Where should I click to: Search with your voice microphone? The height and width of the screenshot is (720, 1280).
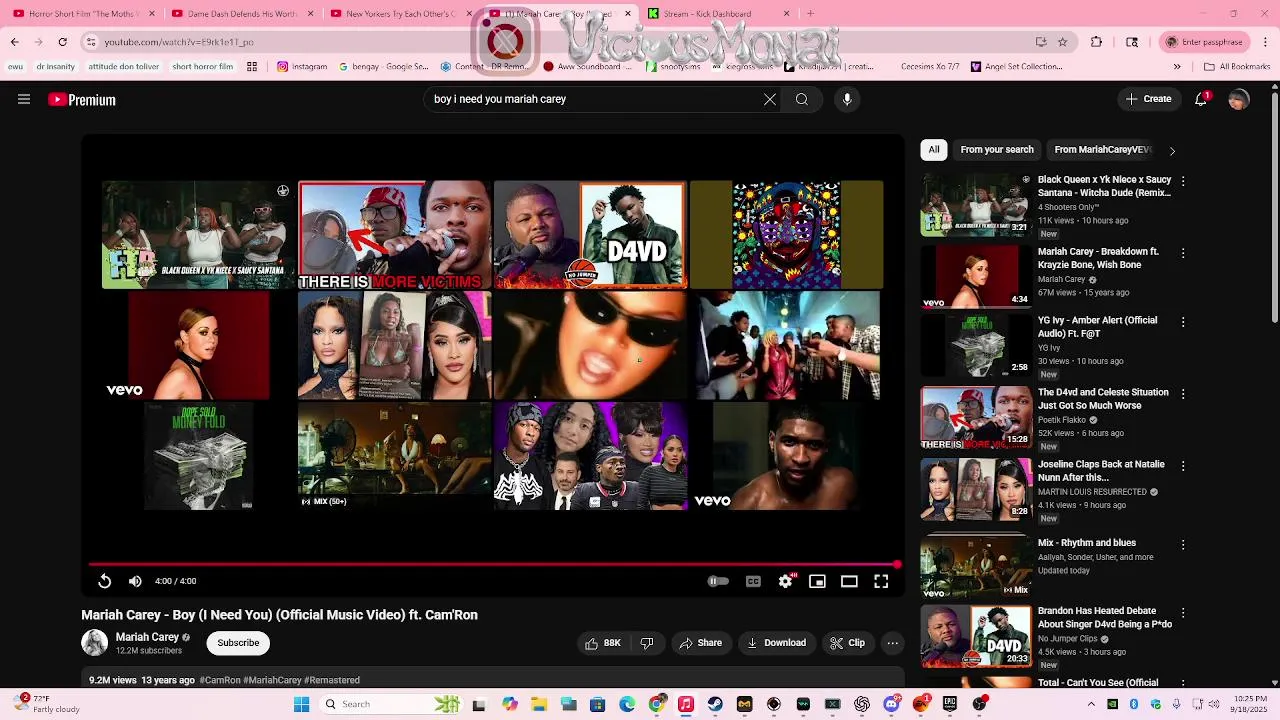click(x=847, y=99)
